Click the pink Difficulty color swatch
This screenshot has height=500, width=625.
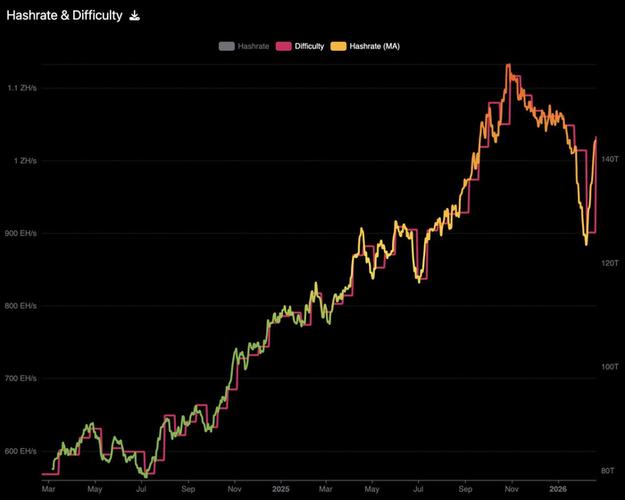pos(284,46)
